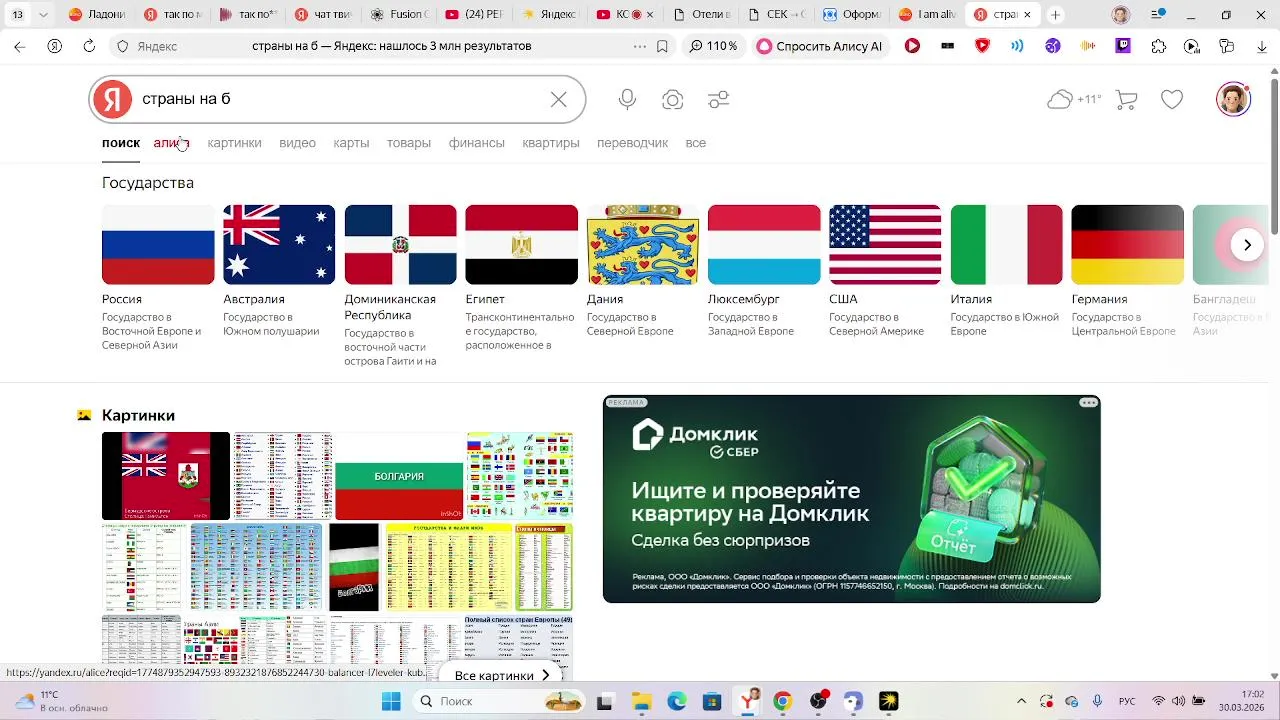Click the browser address bar title

391,46
